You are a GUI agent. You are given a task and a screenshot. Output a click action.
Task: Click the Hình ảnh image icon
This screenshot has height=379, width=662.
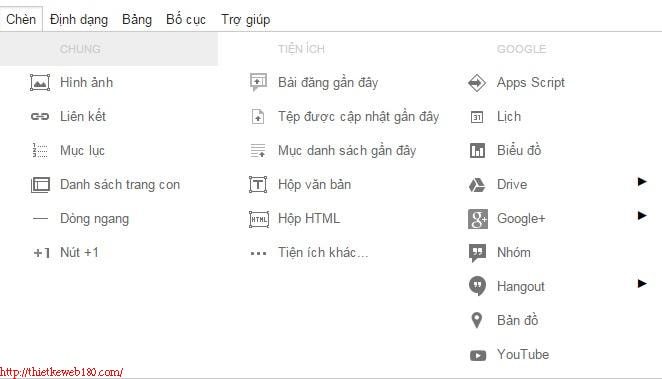pyautogui.click(x=40, y=82)
